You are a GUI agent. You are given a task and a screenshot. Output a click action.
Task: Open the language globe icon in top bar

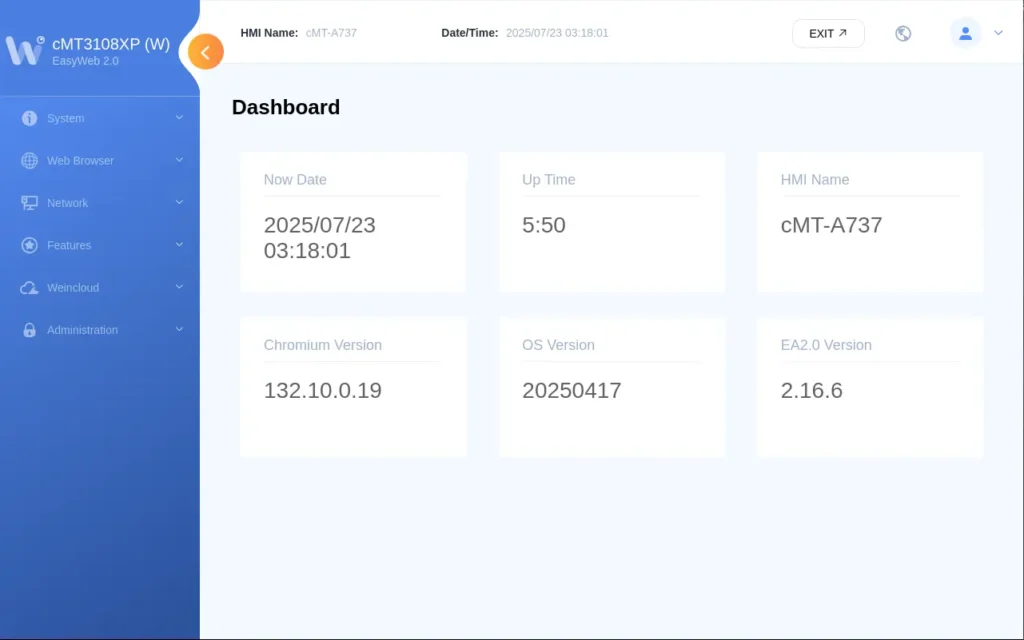pos(902,32)
